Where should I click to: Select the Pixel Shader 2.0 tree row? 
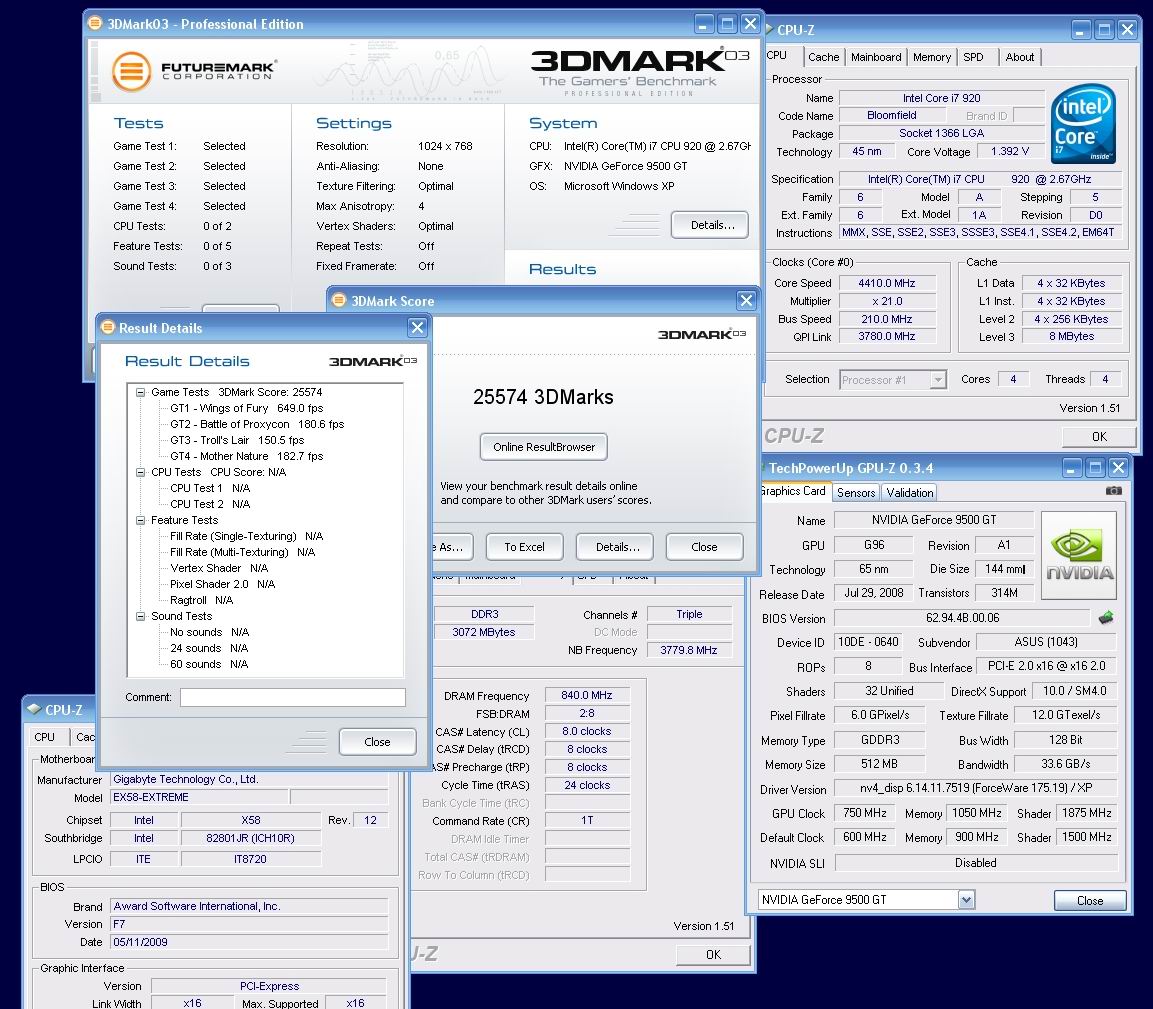click(x=222, y=584)
